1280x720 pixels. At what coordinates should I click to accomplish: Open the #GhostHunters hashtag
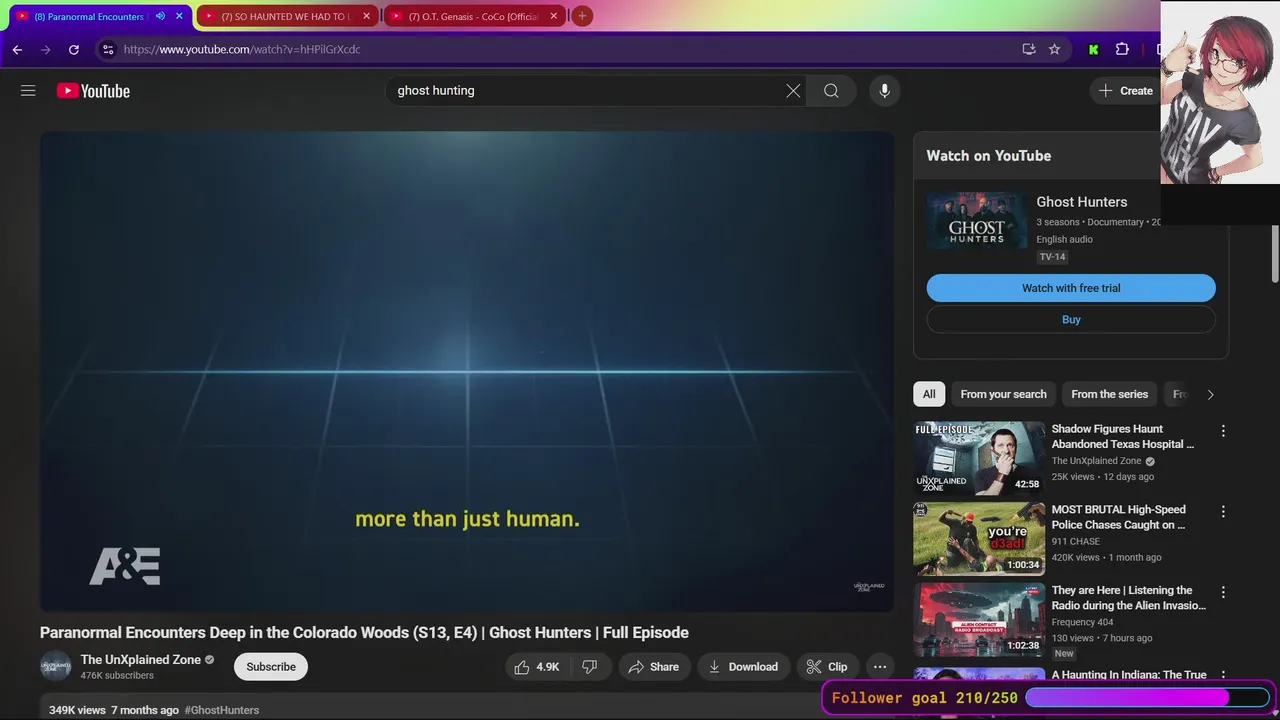[221, 710]
